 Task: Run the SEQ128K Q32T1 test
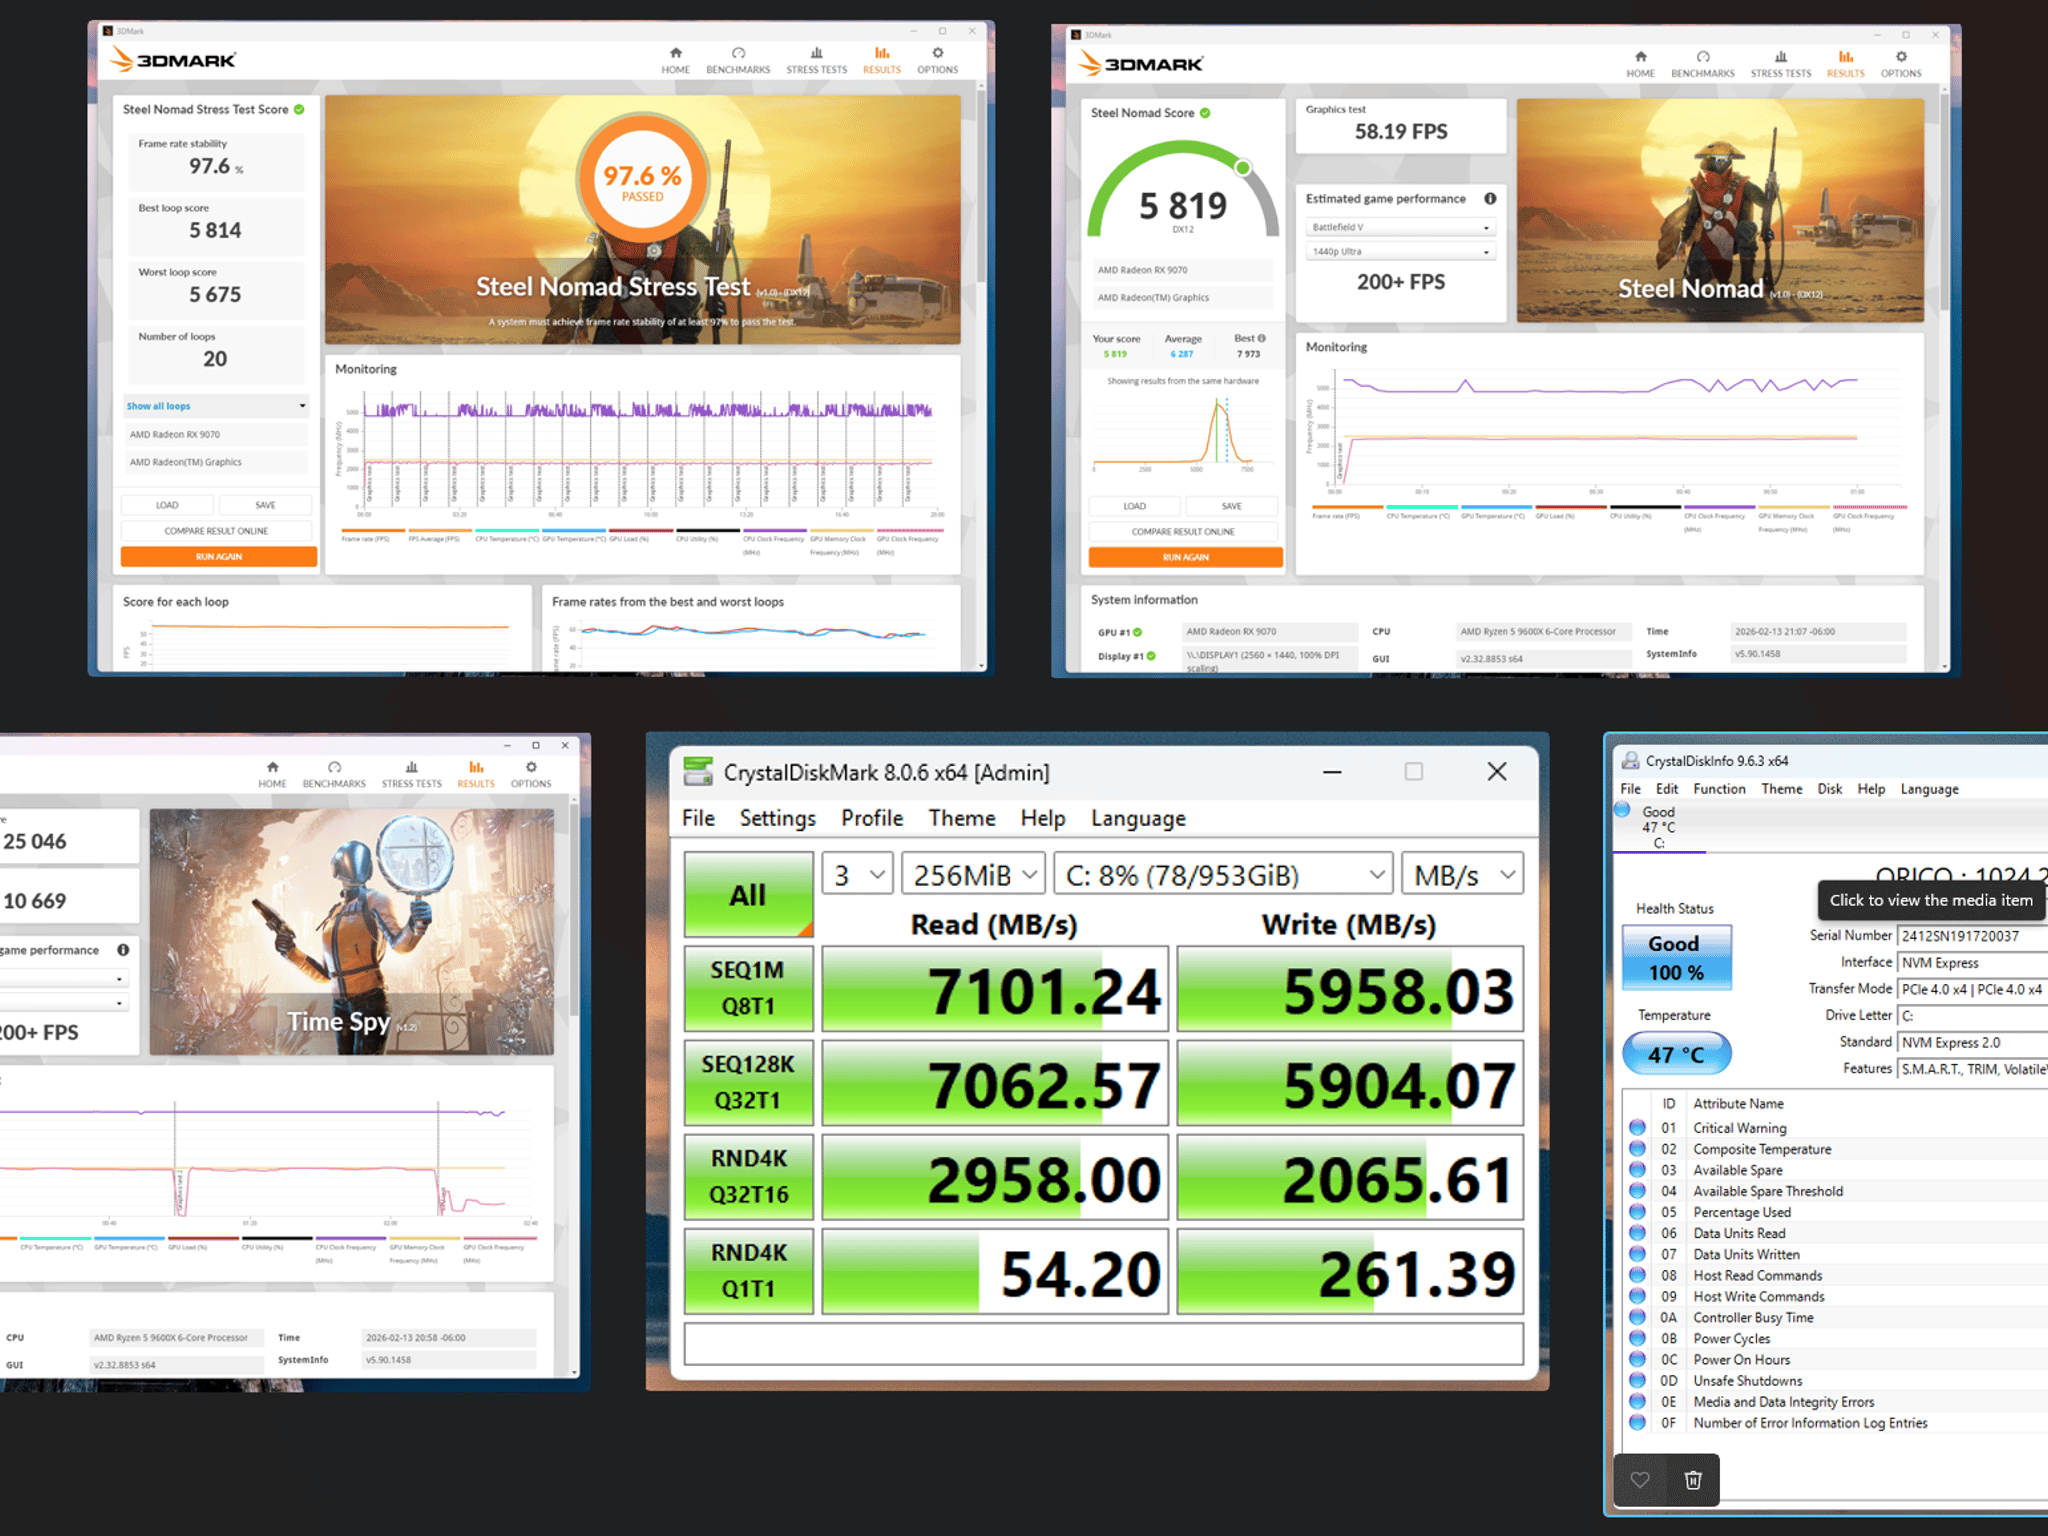click(x=748, y=1082)
